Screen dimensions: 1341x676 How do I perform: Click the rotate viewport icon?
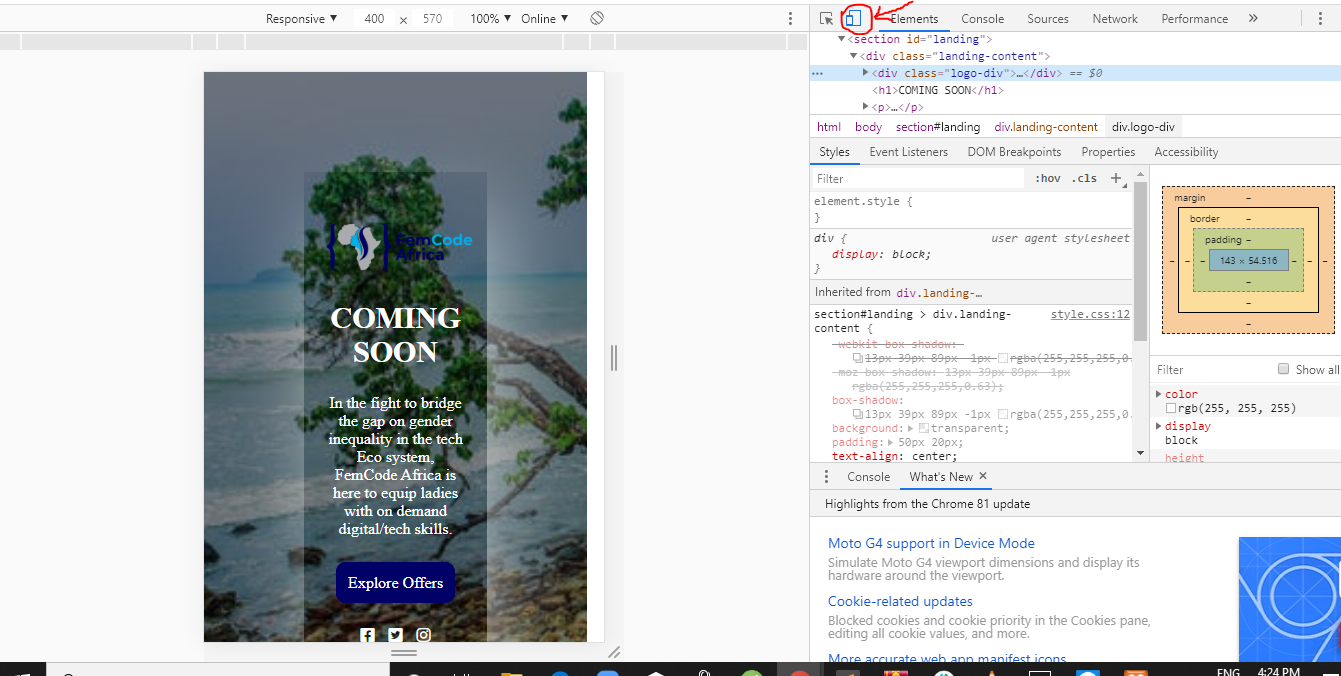coord(596,17)
